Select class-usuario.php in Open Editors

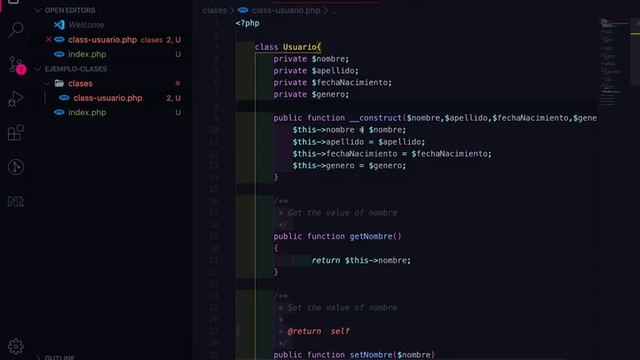coord(102,40)
